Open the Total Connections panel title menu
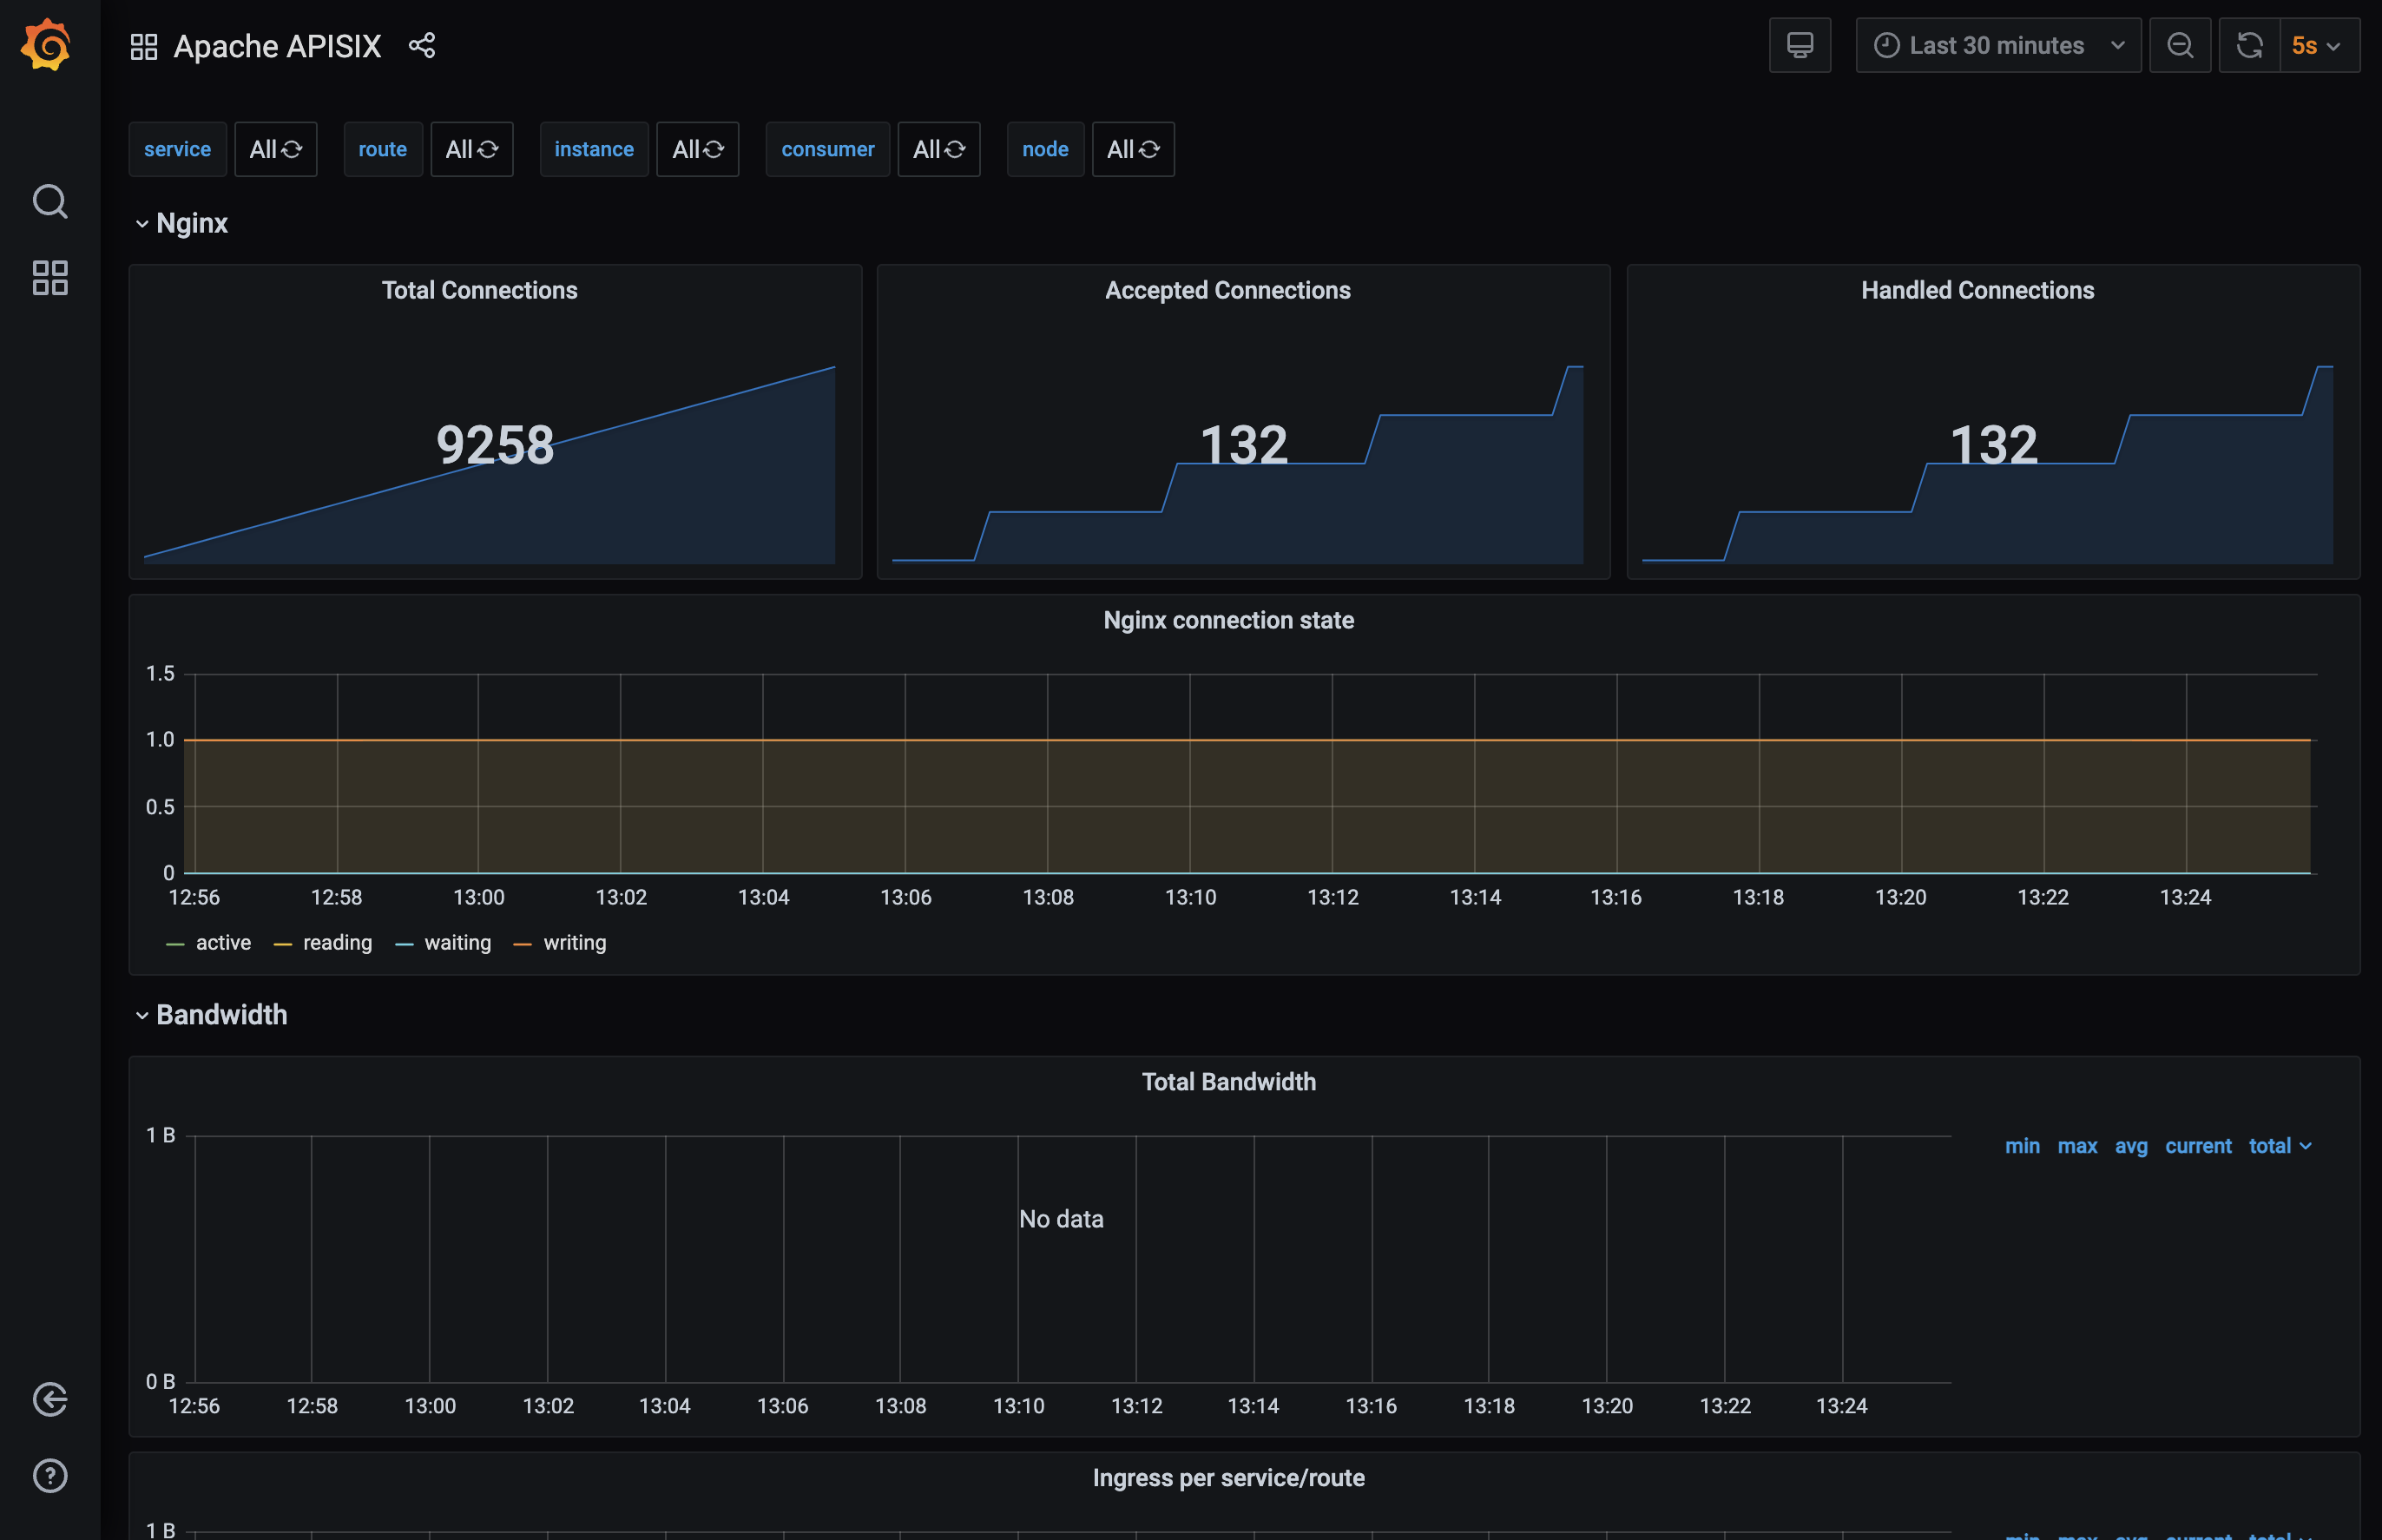 pos(479,290)
